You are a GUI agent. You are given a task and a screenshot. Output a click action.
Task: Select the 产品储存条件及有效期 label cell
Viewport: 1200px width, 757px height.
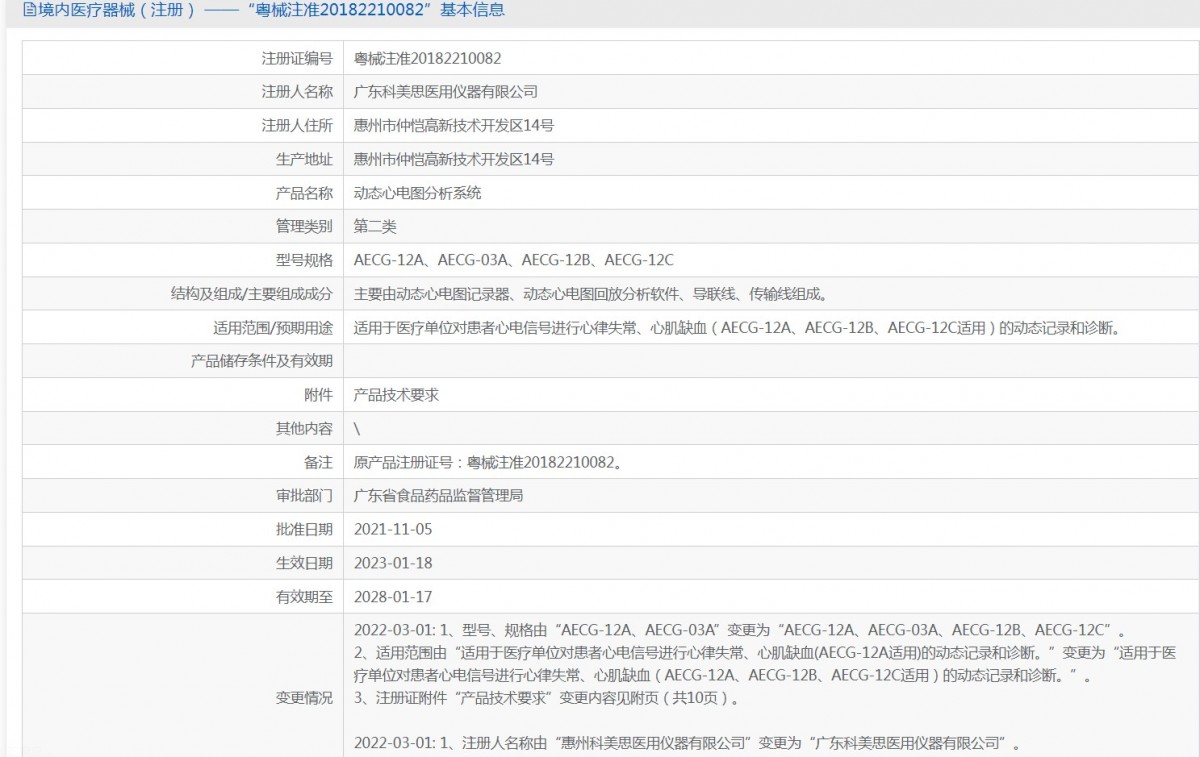(x=182, y=361)
